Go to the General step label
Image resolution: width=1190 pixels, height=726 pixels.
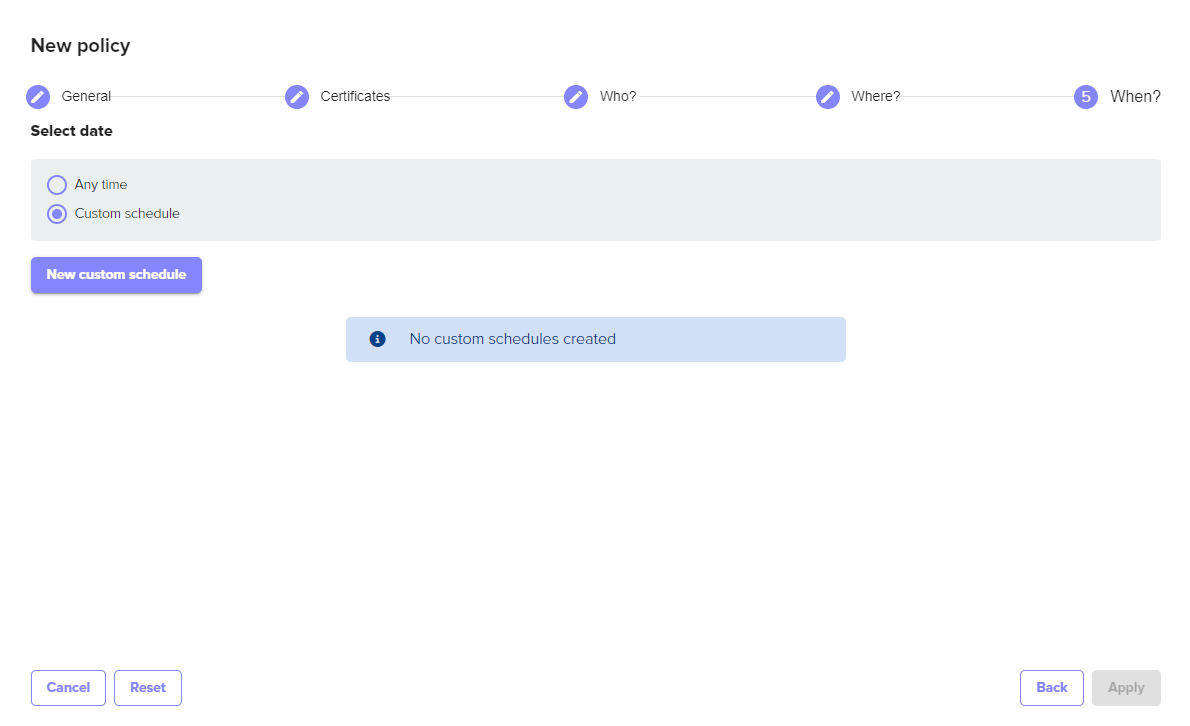coord(86,97)
